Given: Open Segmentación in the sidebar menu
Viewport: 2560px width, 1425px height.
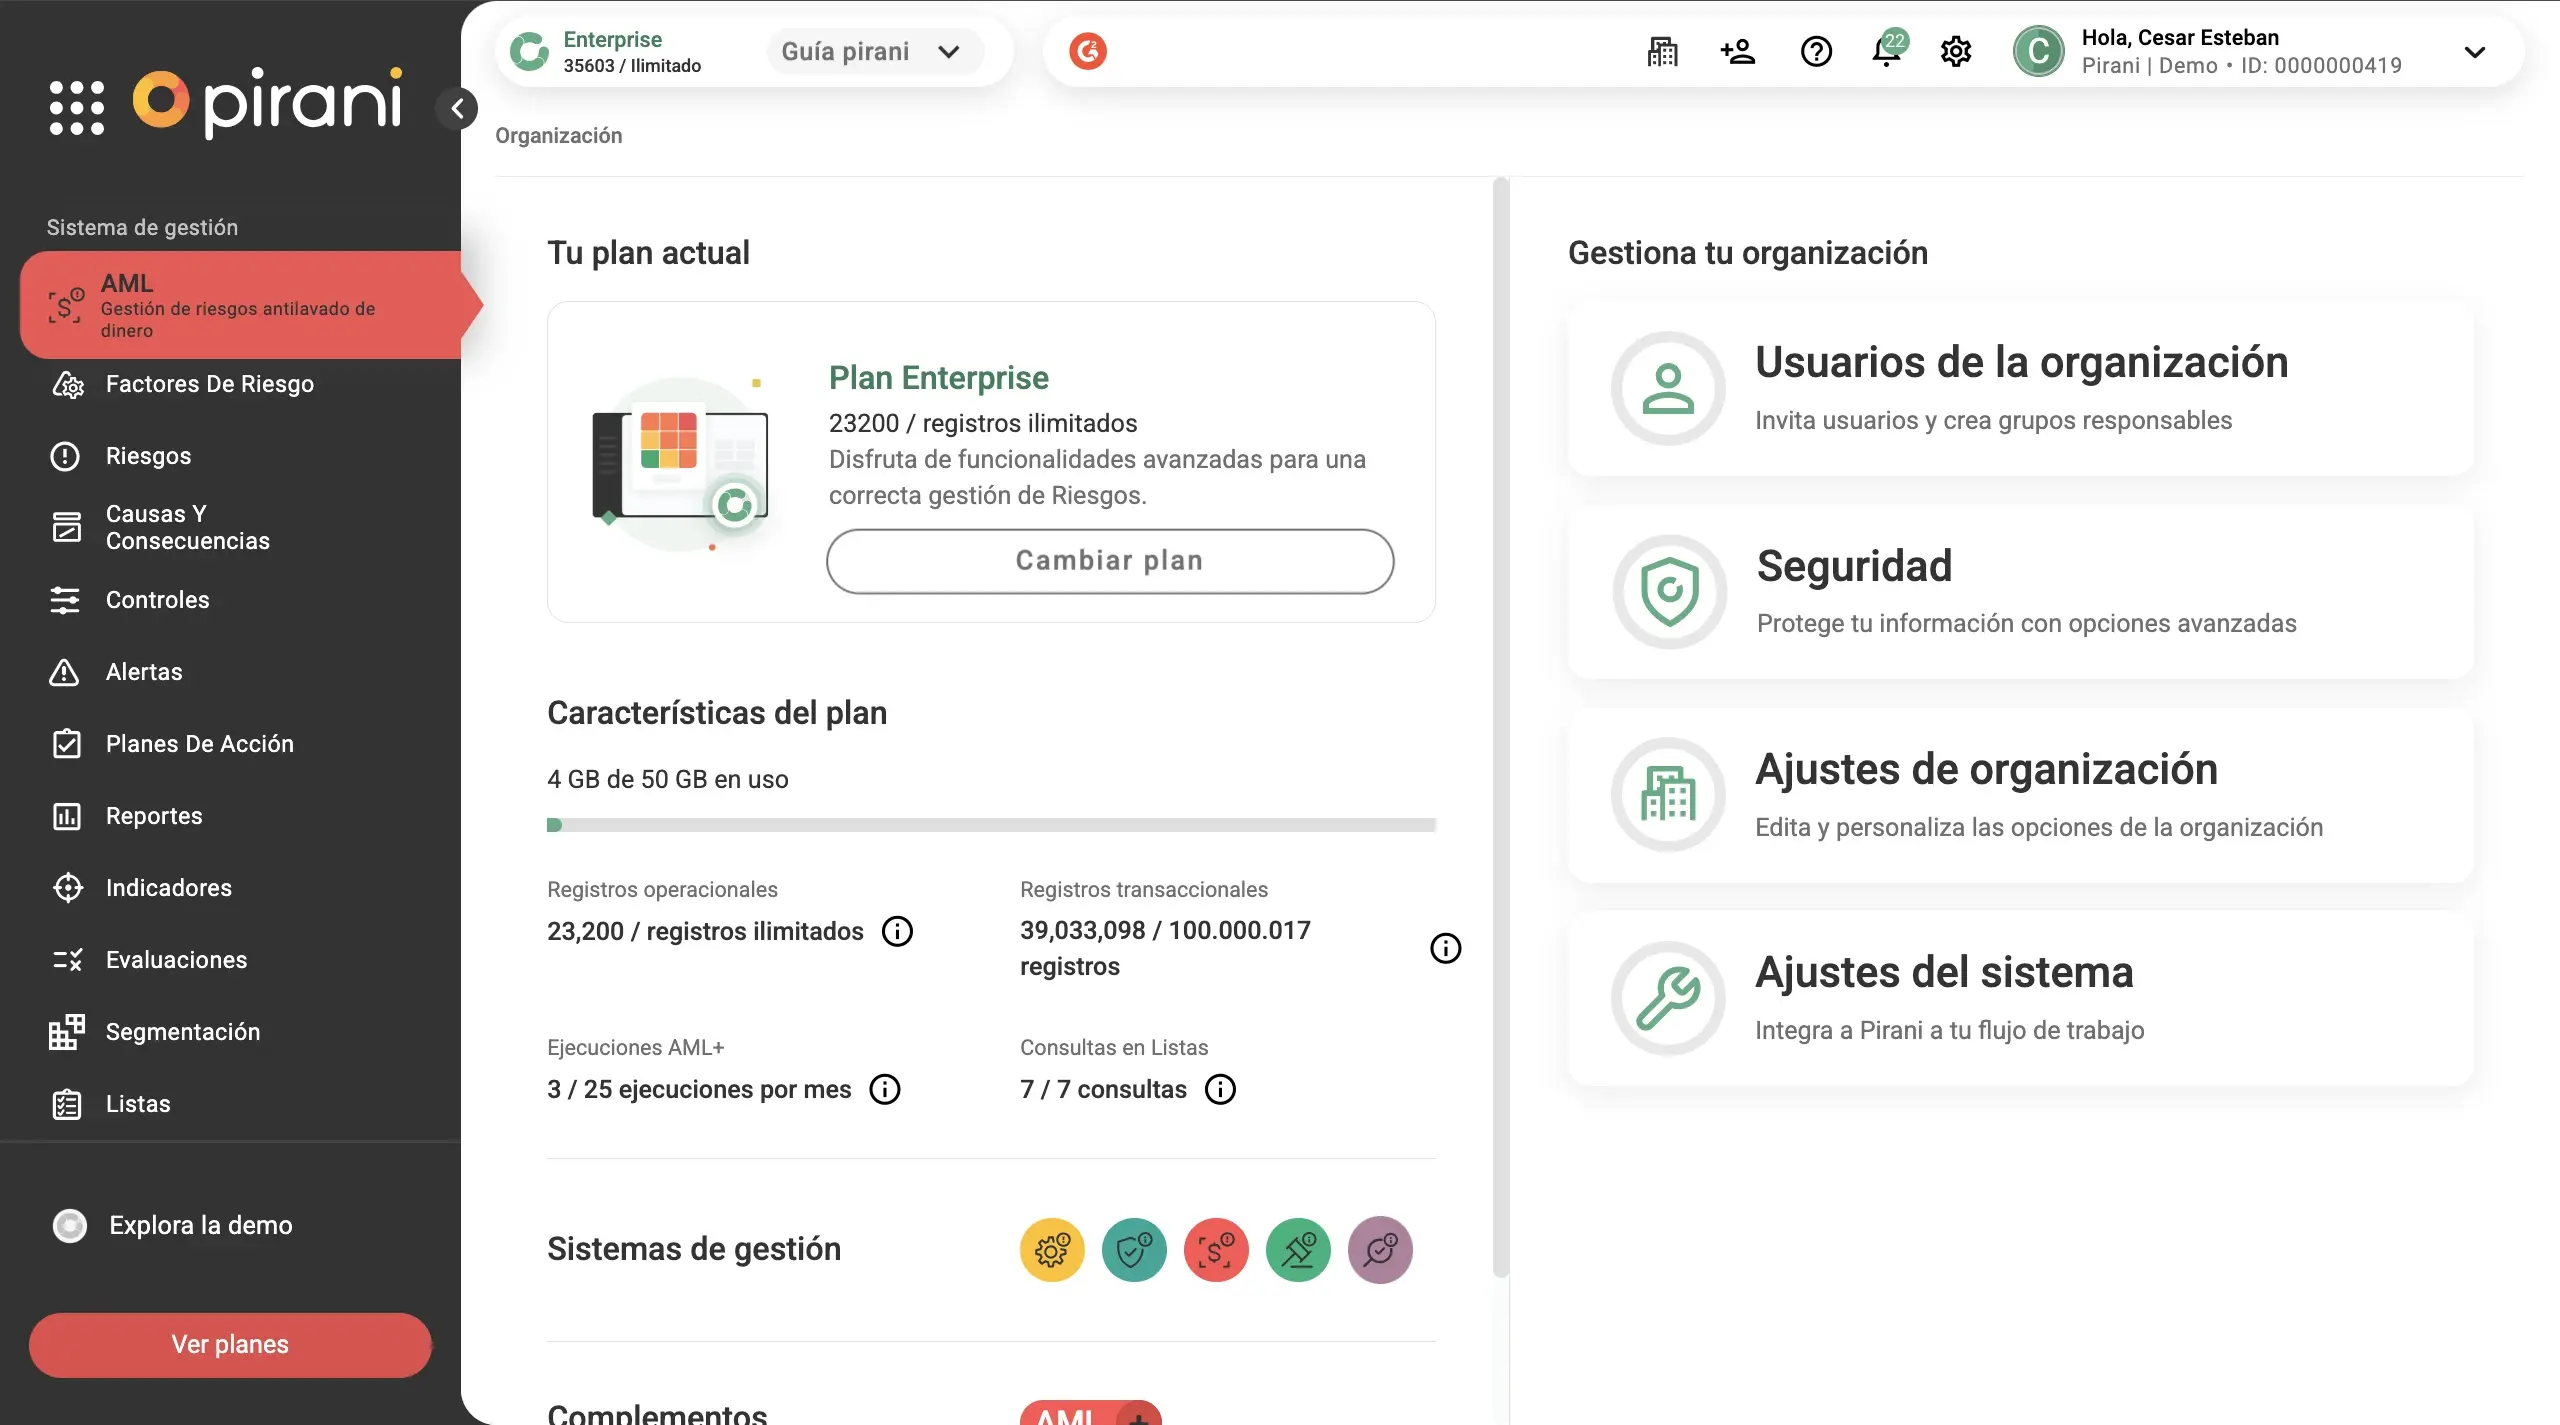Looking at the screenshot, I should (182, 1032).
